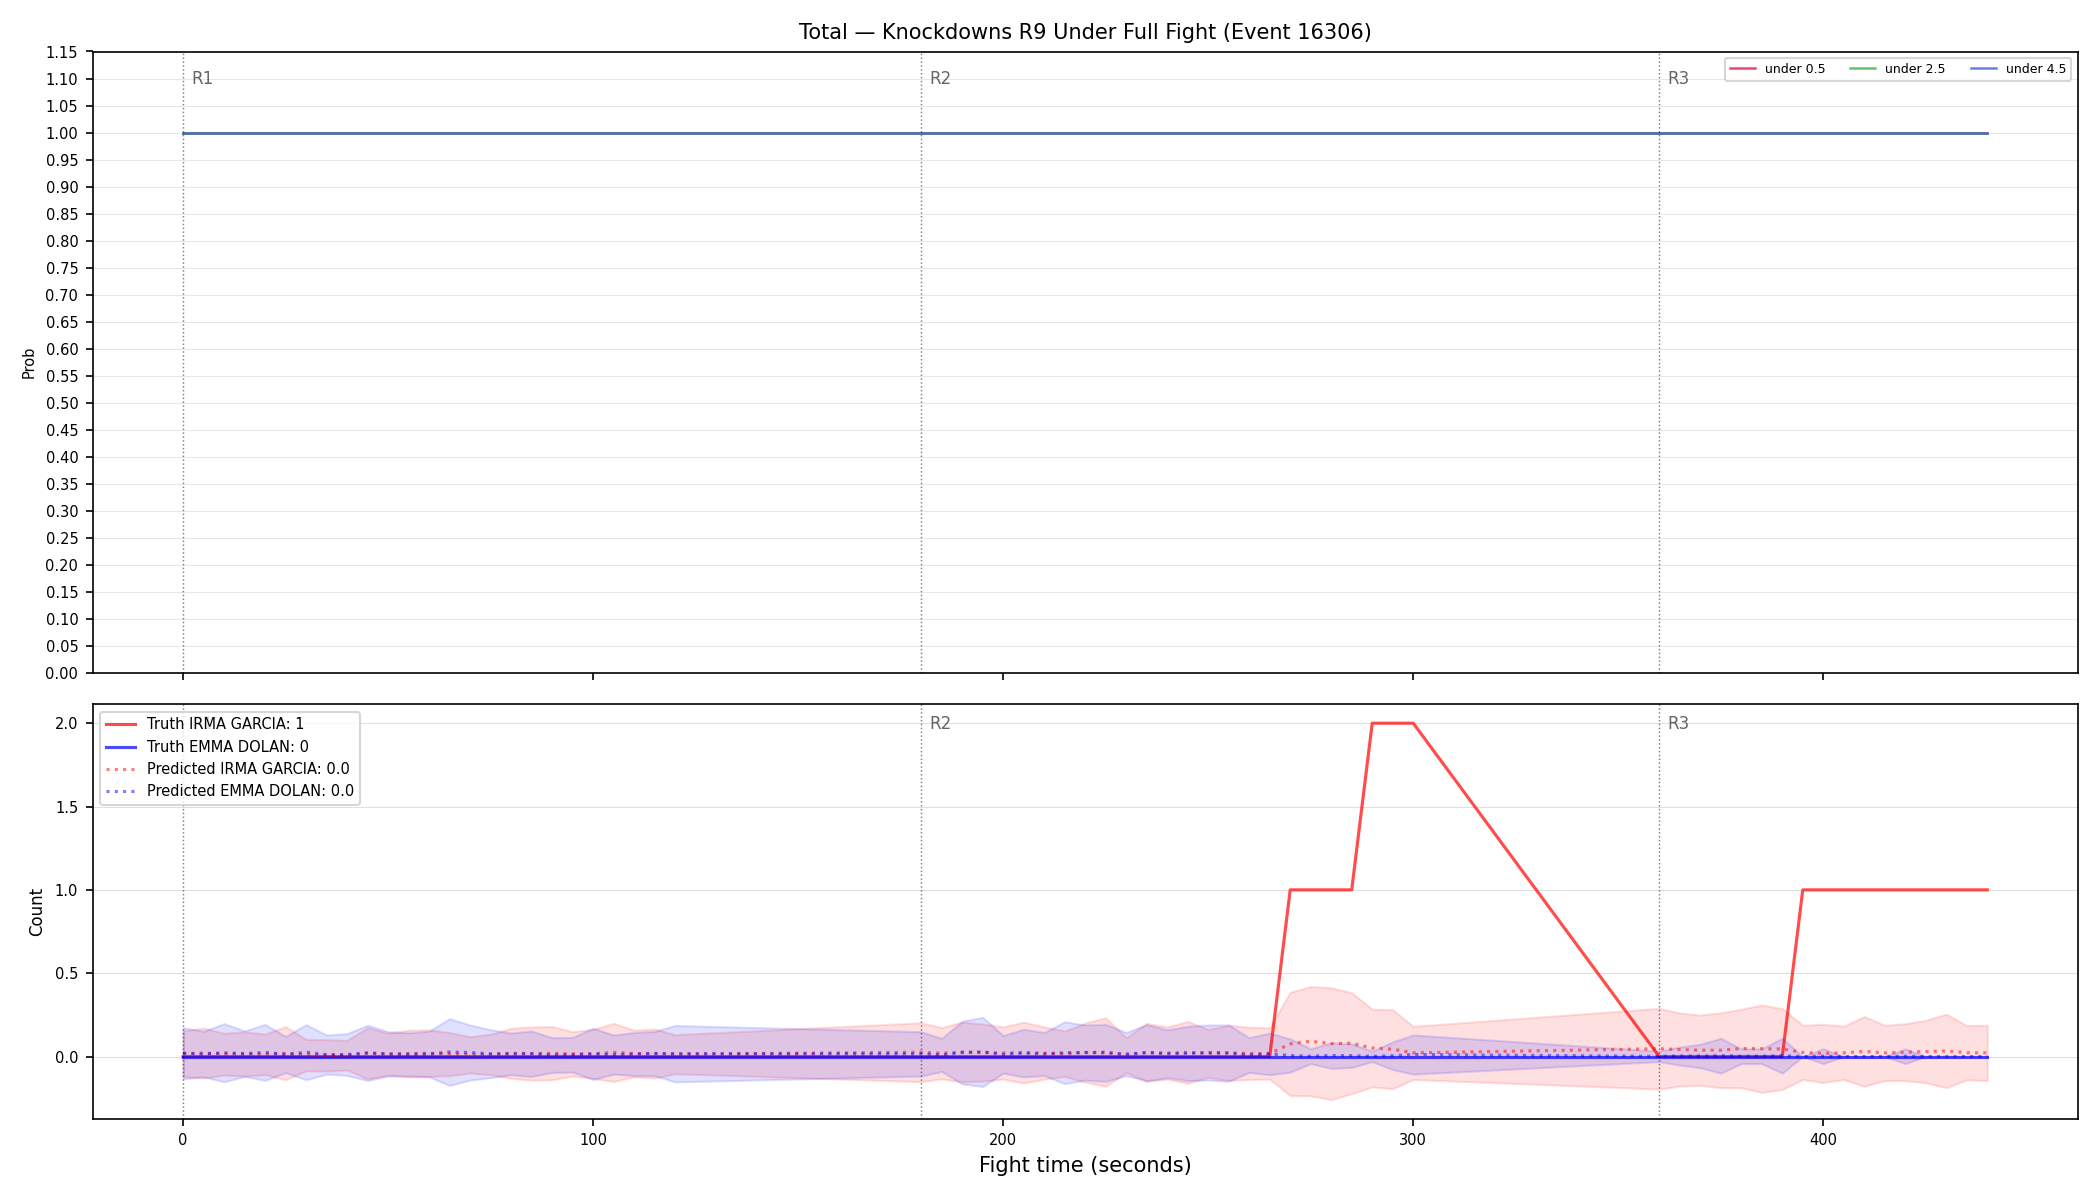Click the R2 round marker label in top plot
The height and width of the screenshot is (1200, 2100).
tap(940, 78)
